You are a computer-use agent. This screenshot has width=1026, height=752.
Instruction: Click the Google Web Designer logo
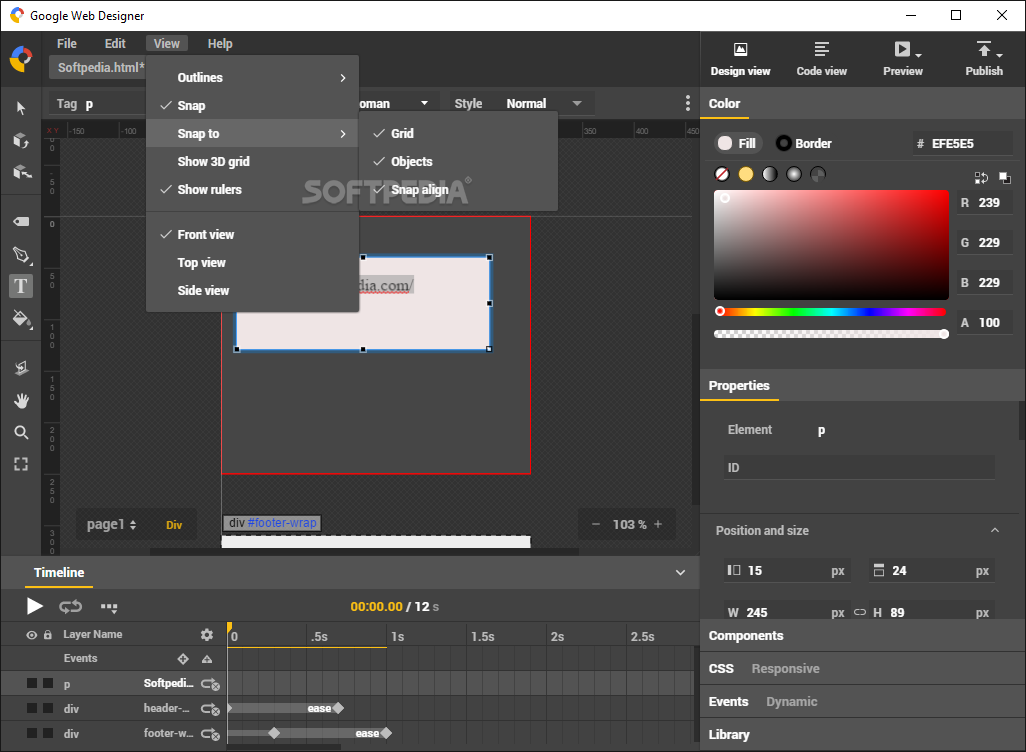tap(21, 59)
